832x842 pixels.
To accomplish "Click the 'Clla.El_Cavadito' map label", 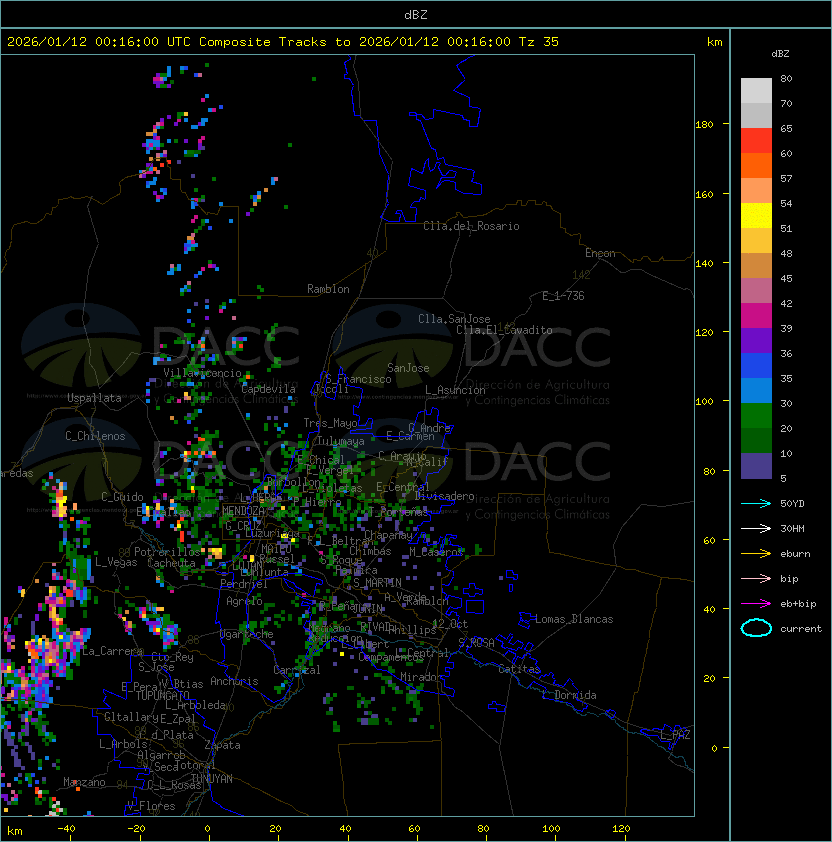I will (504, 330).
